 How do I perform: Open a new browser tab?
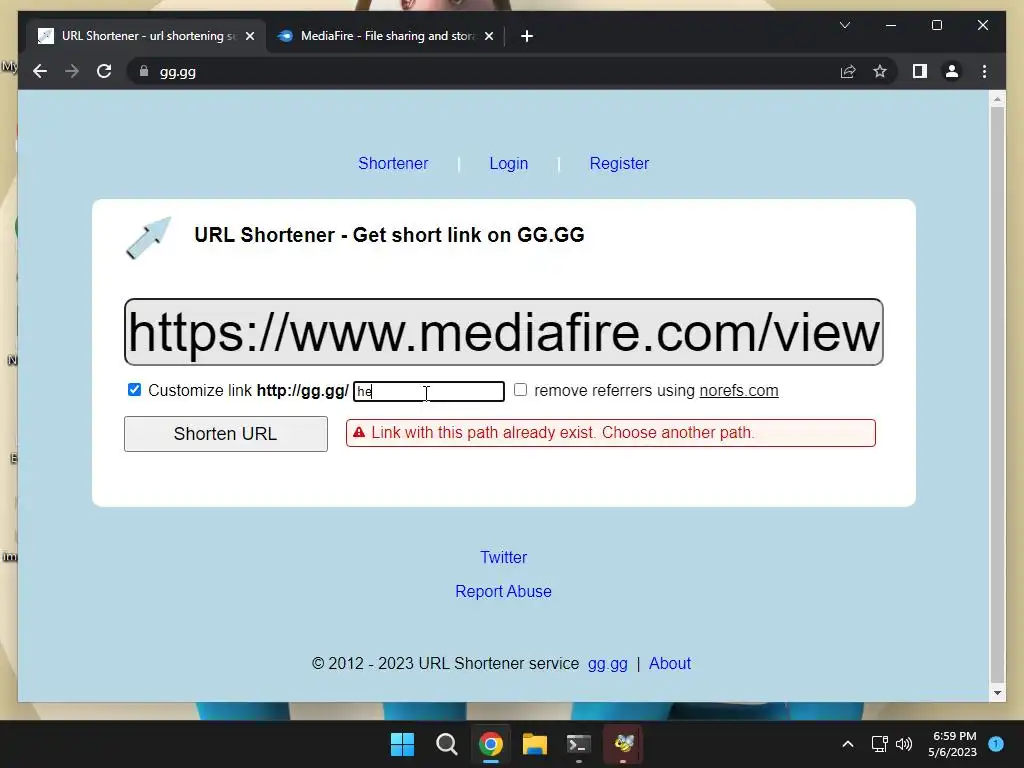pyautogui.click(x=527, y=36)
